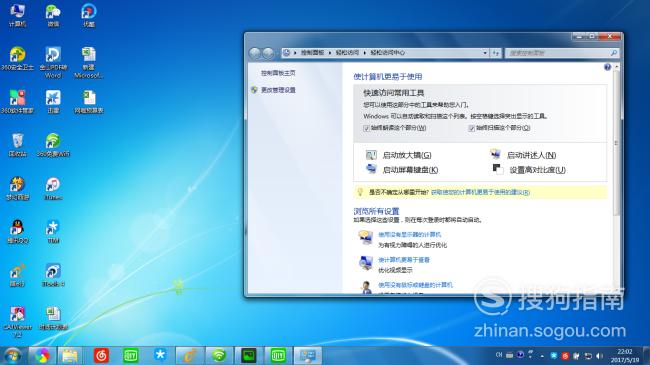650x365 pixels.
Task: Open the address bar history dropdown arrow
Action: 485,53
